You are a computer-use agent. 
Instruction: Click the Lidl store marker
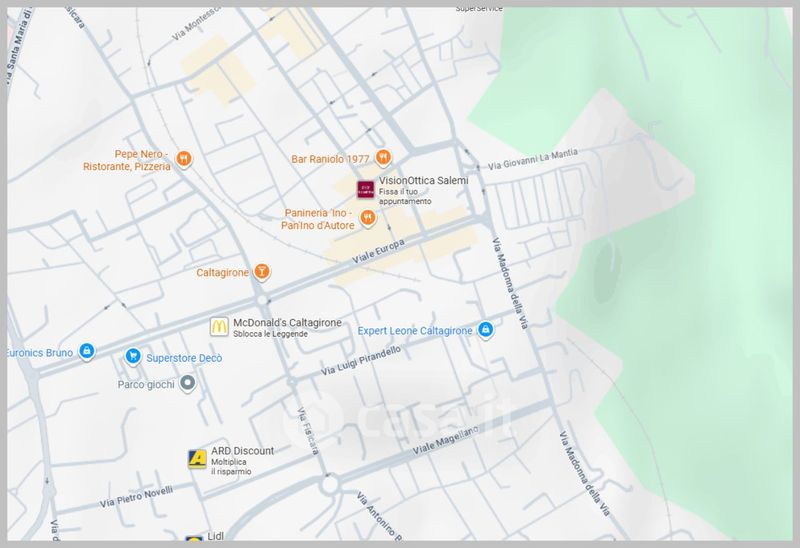pyautogui.click(x=193, y=540)
